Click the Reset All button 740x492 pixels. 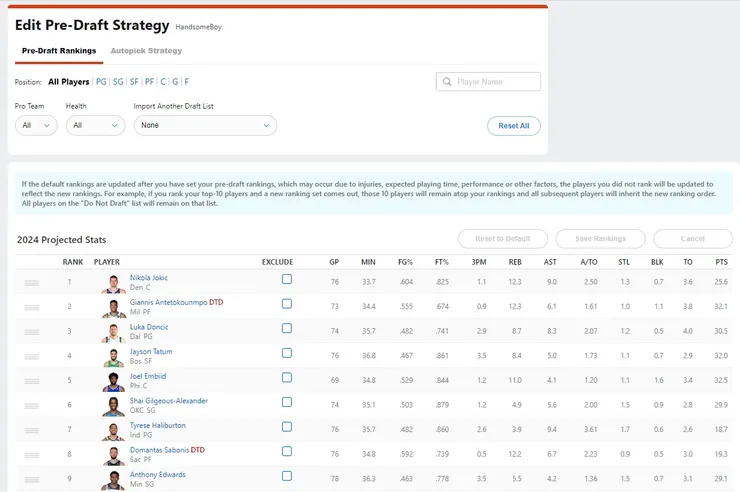[x=513, y=126]
